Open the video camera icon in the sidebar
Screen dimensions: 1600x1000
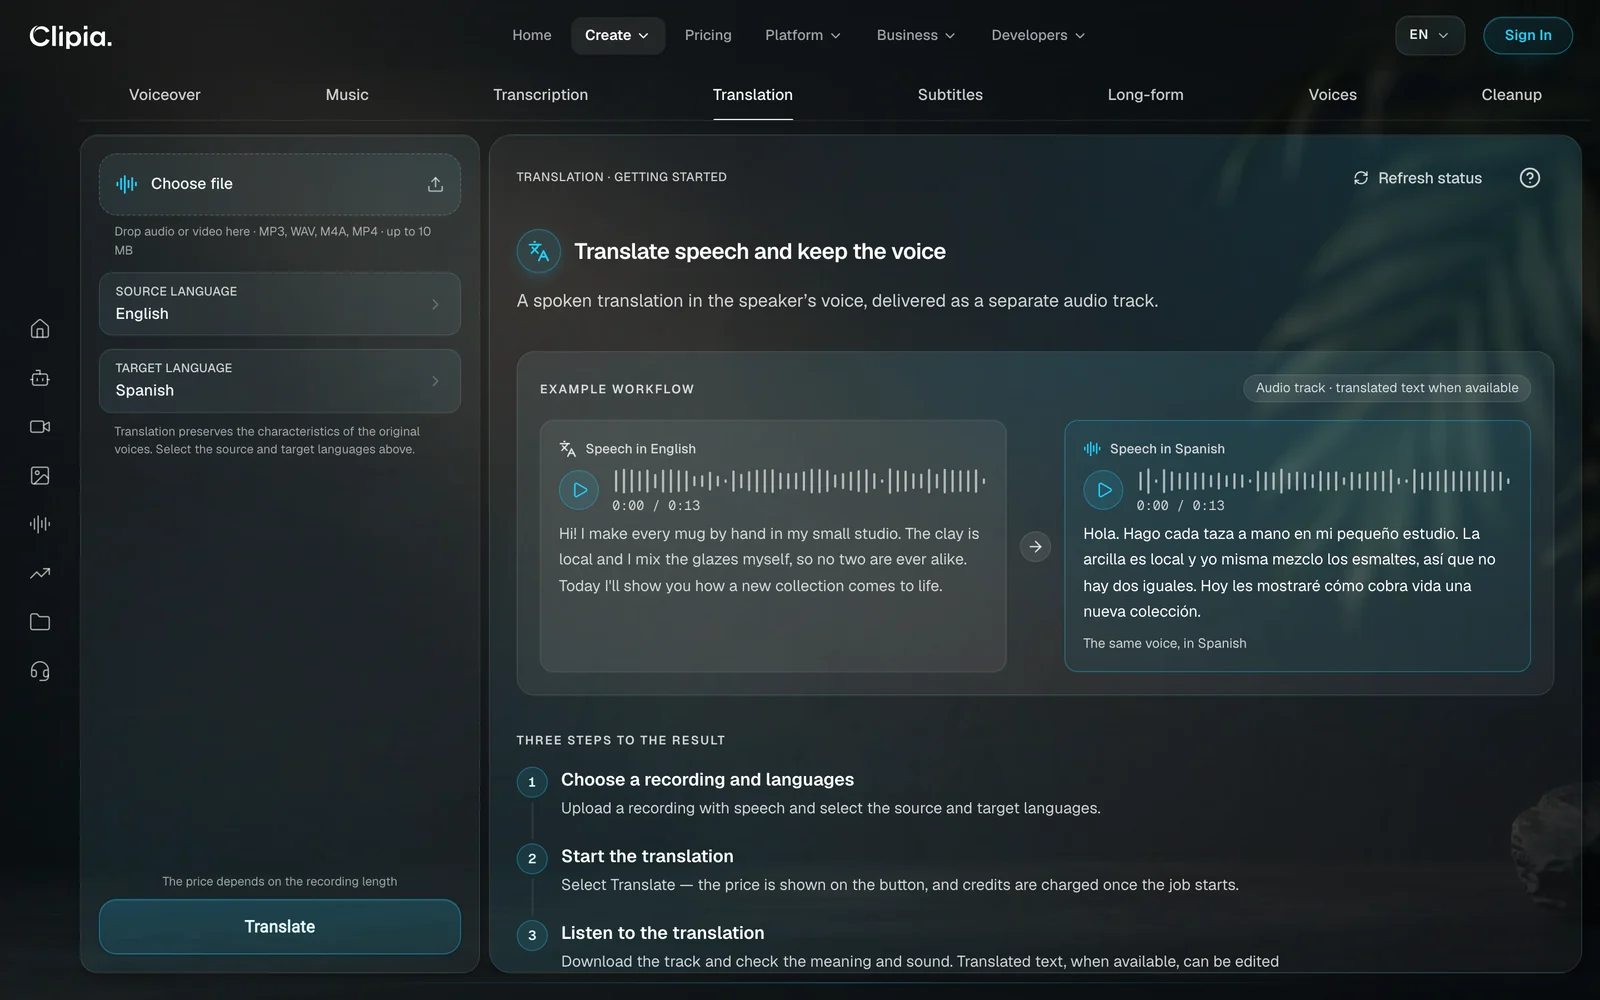40,427
